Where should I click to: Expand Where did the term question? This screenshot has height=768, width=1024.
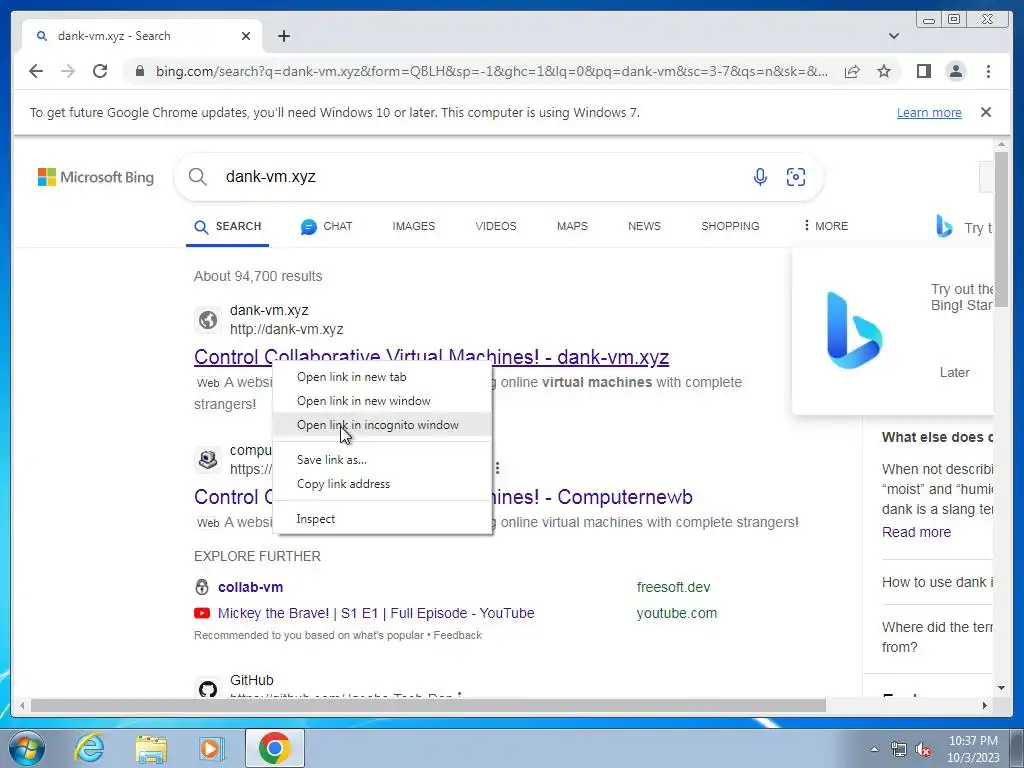(937, 637)
